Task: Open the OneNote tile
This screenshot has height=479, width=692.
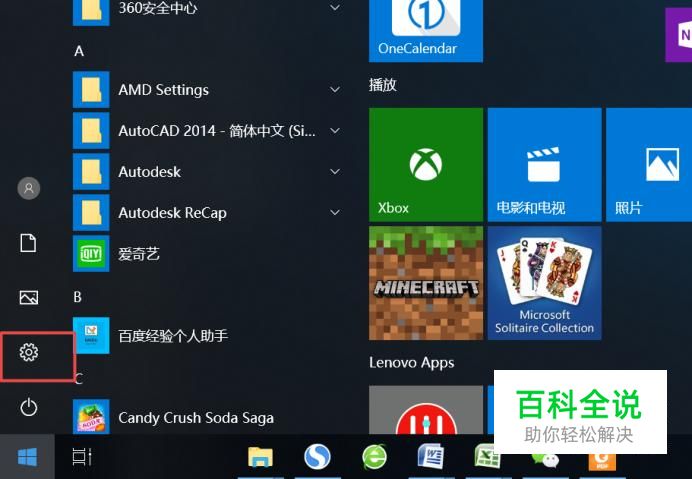Action: coord(679,35)
